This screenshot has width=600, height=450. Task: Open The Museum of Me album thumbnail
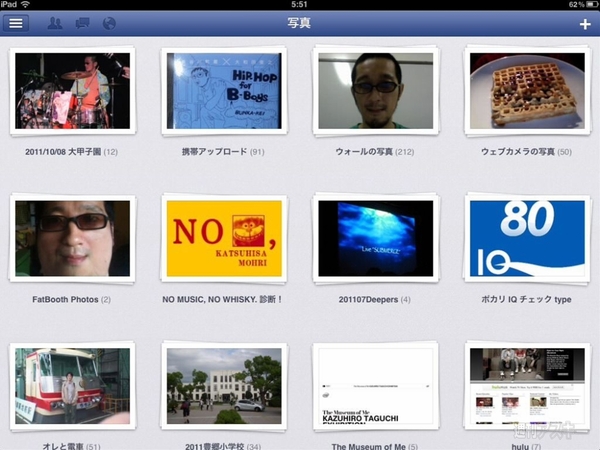click(x=376, y=386)
